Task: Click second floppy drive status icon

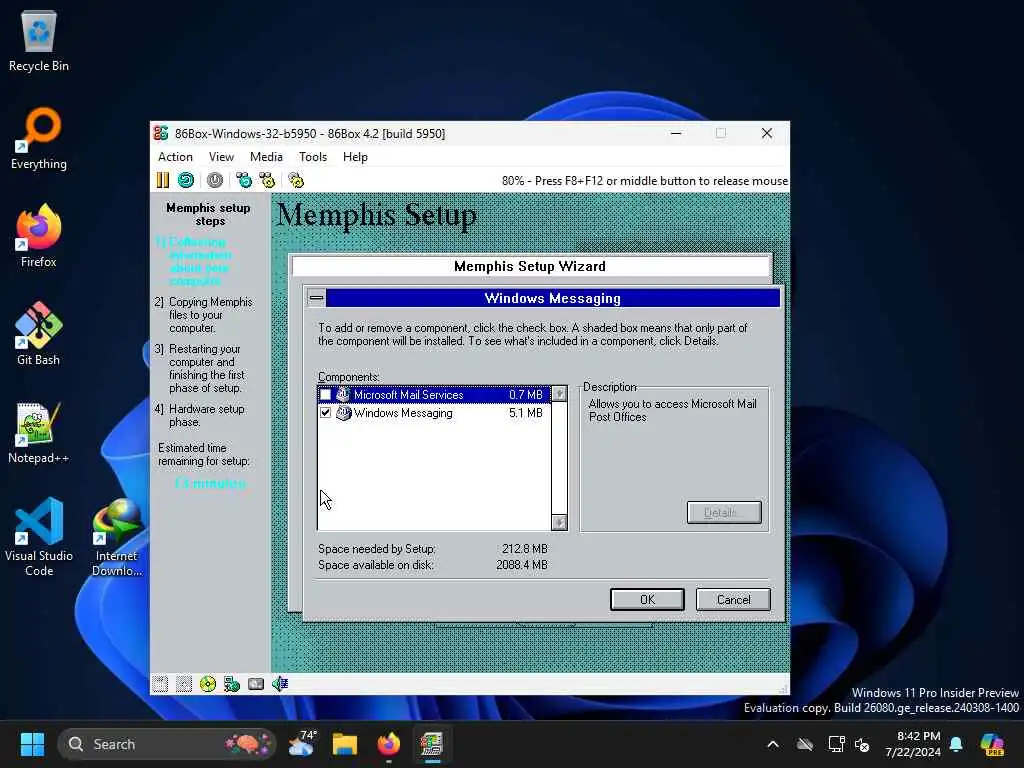Action: click(x=184, y=684)
